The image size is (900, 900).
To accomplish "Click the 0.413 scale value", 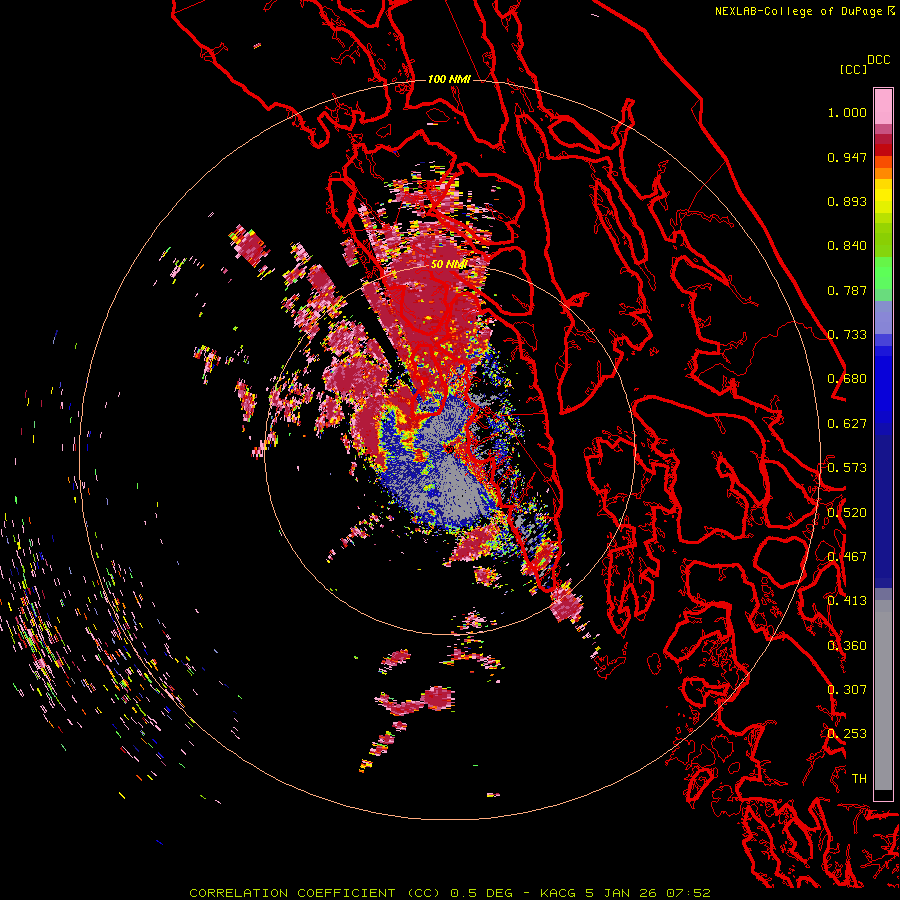I will [847, 601].
